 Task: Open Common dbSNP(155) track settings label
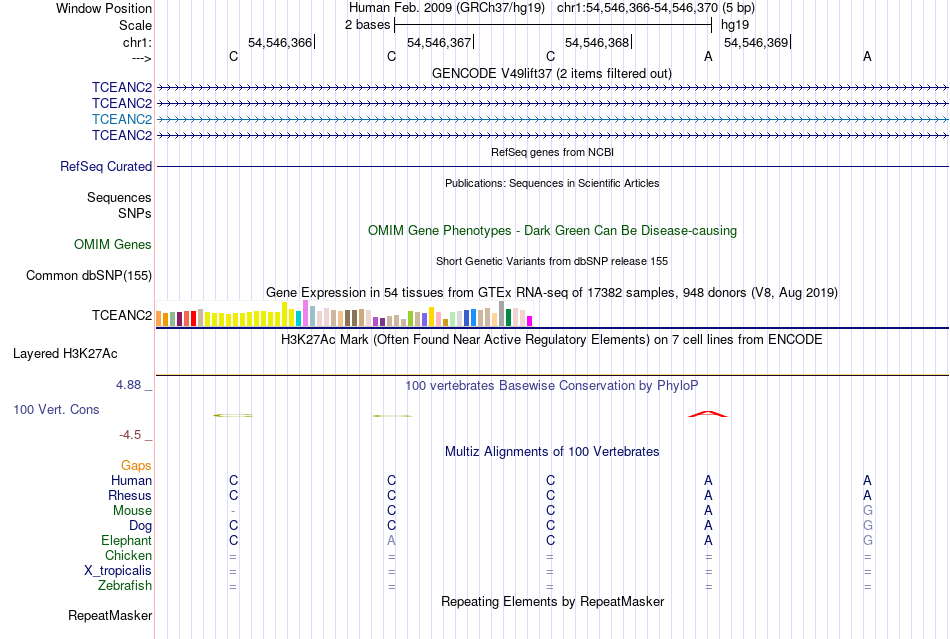tap(89, 276)
